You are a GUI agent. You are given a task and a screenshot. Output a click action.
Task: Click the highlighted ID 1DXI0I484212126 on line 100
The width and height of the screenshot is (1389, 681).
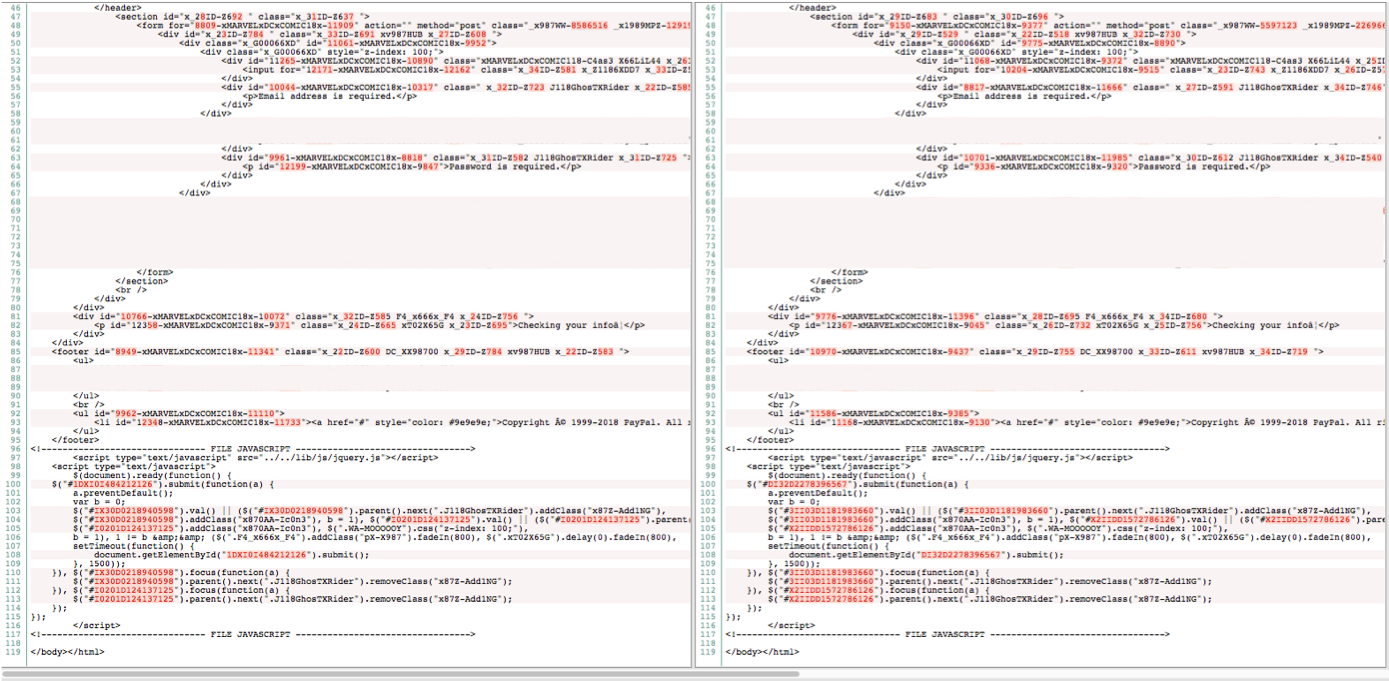click(x=101, y=484)
